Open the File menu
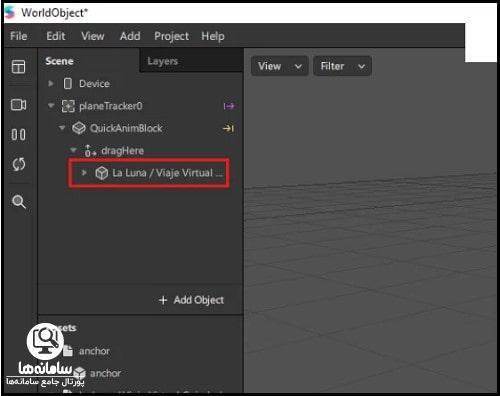500x396 pixels. (19, 36)
